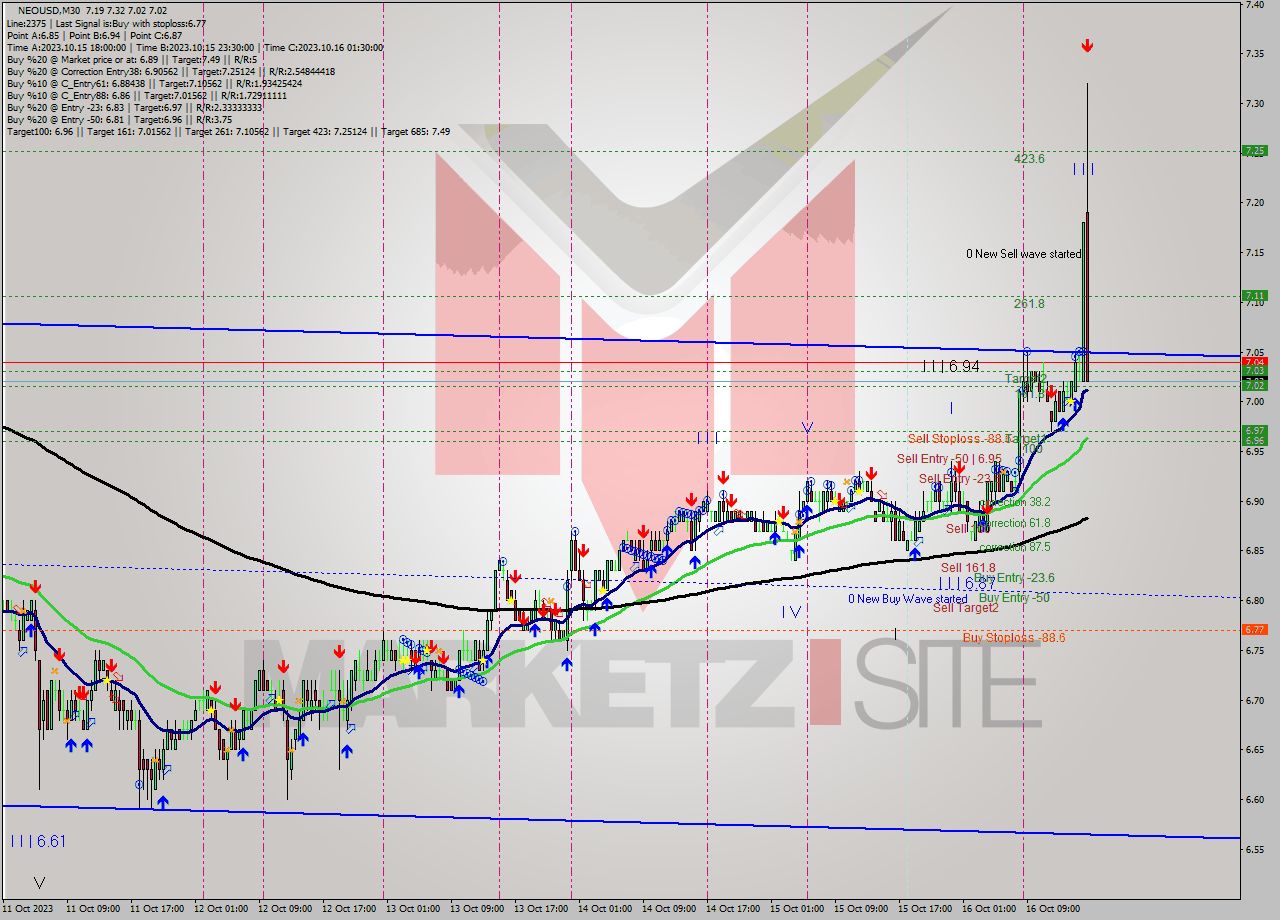Image resolution: width=1280 pixels, height=920 pixels.
Task: Click the red sell arrow above the latest candle
Action: click(1087, 45)
